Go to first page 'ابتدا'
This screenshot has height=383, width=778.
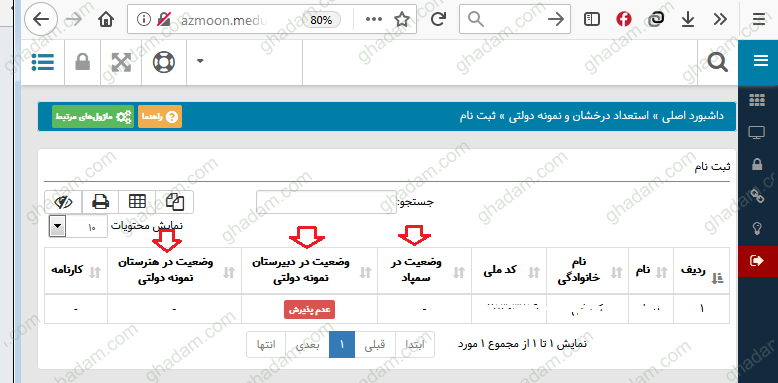tap(415, 344)
